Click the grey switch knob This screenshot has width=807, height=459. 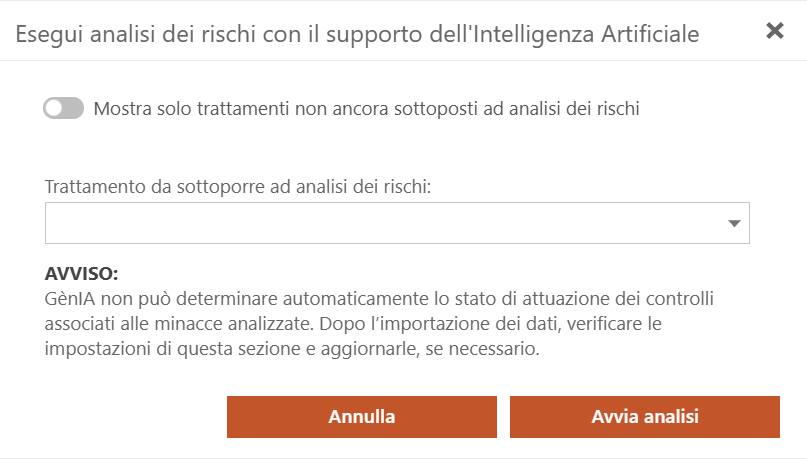pyautogui.click(x=54, y=108)
